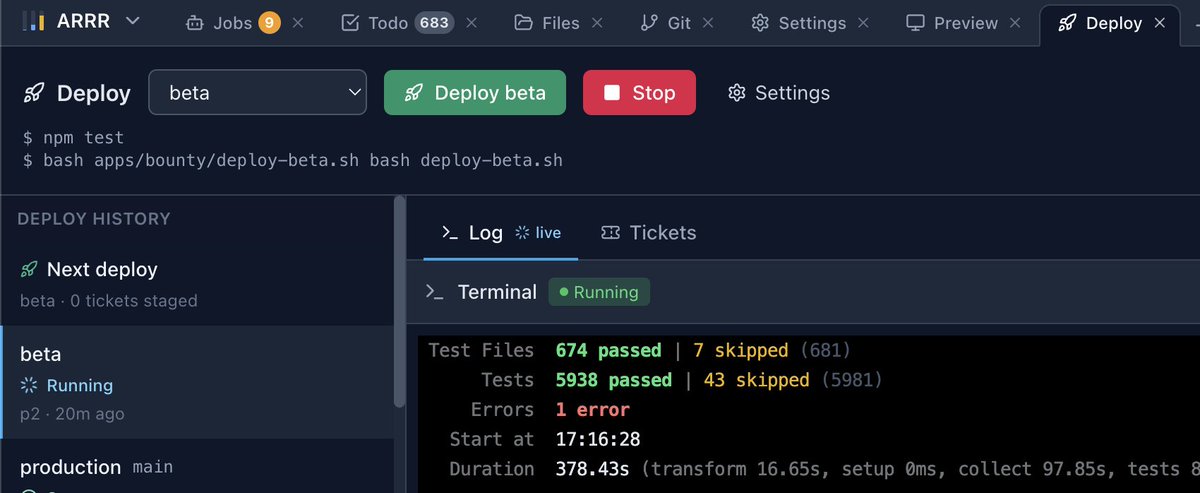
Task: Click the '$ npm test' command line
Action: [73, 137]
